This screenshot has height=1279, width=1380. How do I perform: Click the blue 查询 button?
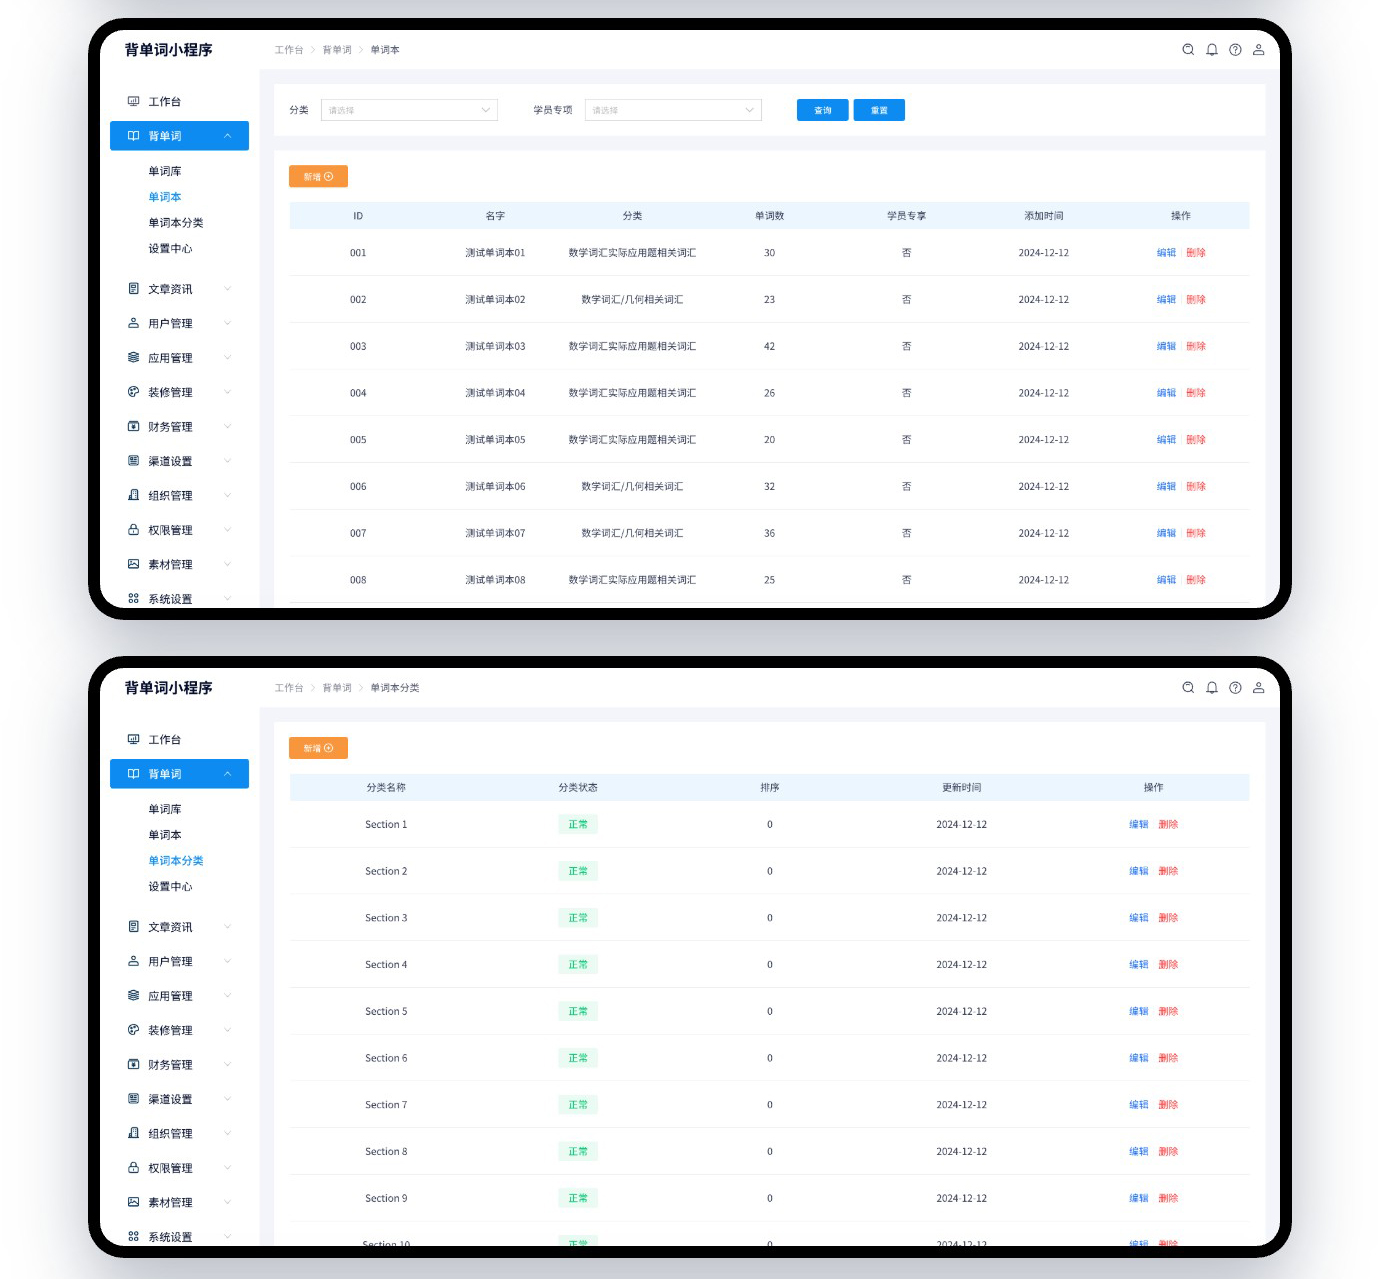[x=822, y=110]
